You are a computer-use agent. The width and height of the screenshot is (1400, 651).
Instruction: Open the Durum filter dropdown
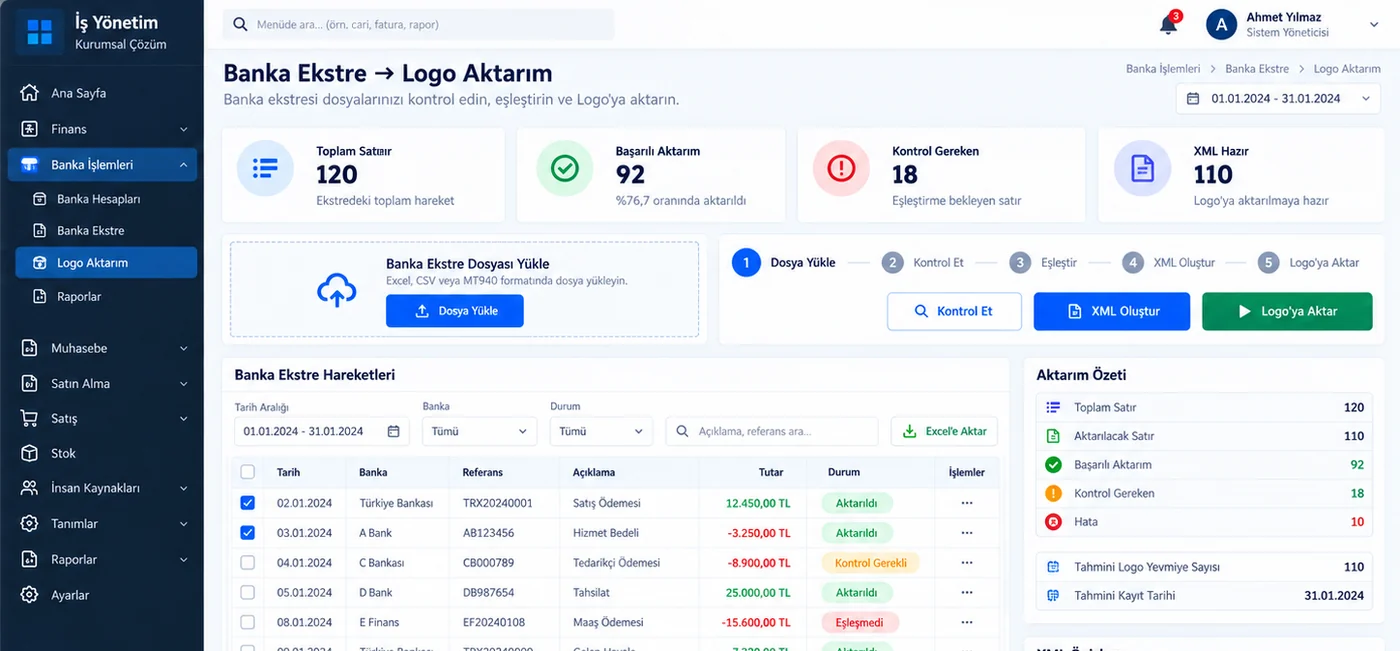click(x=601, y=431)
